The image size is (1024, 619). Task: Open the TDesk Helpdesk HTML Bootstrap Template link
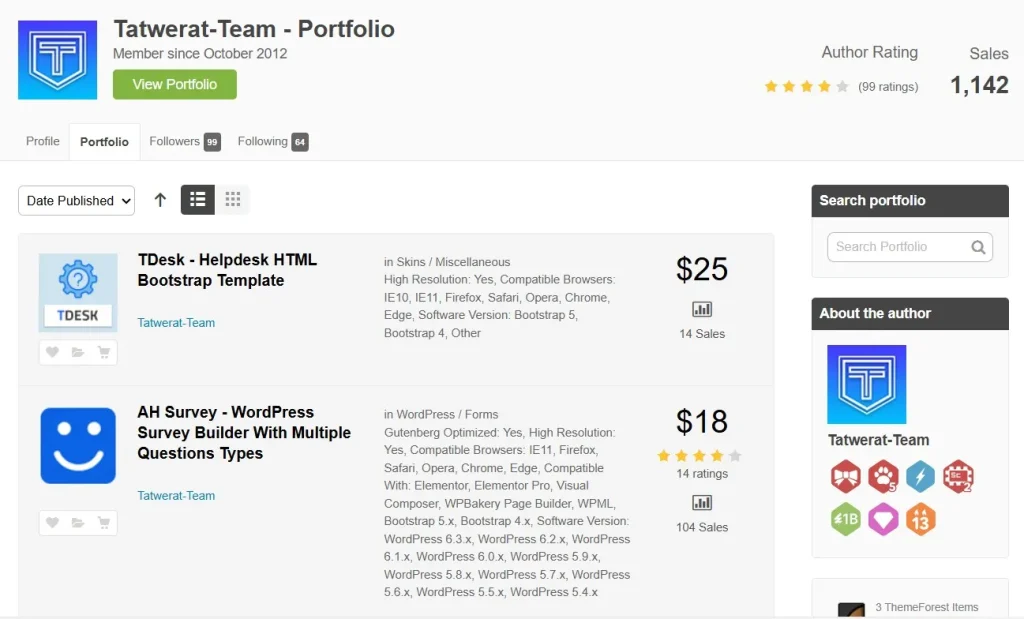coord(227,270)
